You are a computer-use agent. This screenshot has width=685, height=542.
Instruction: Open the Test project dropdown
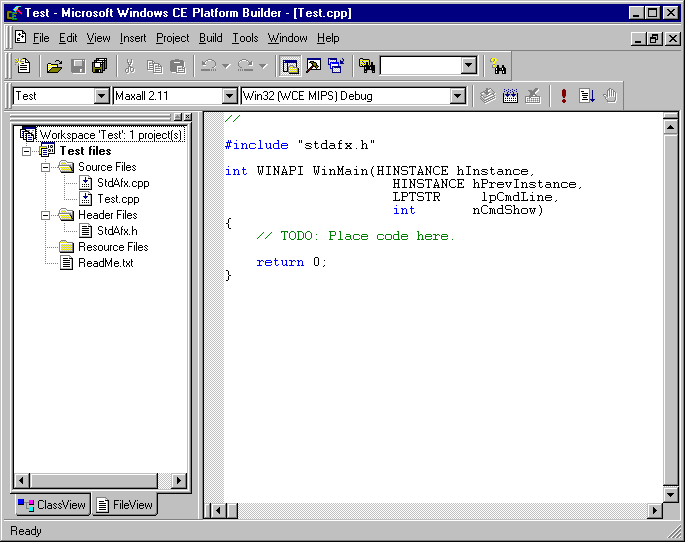click(101, 96)
